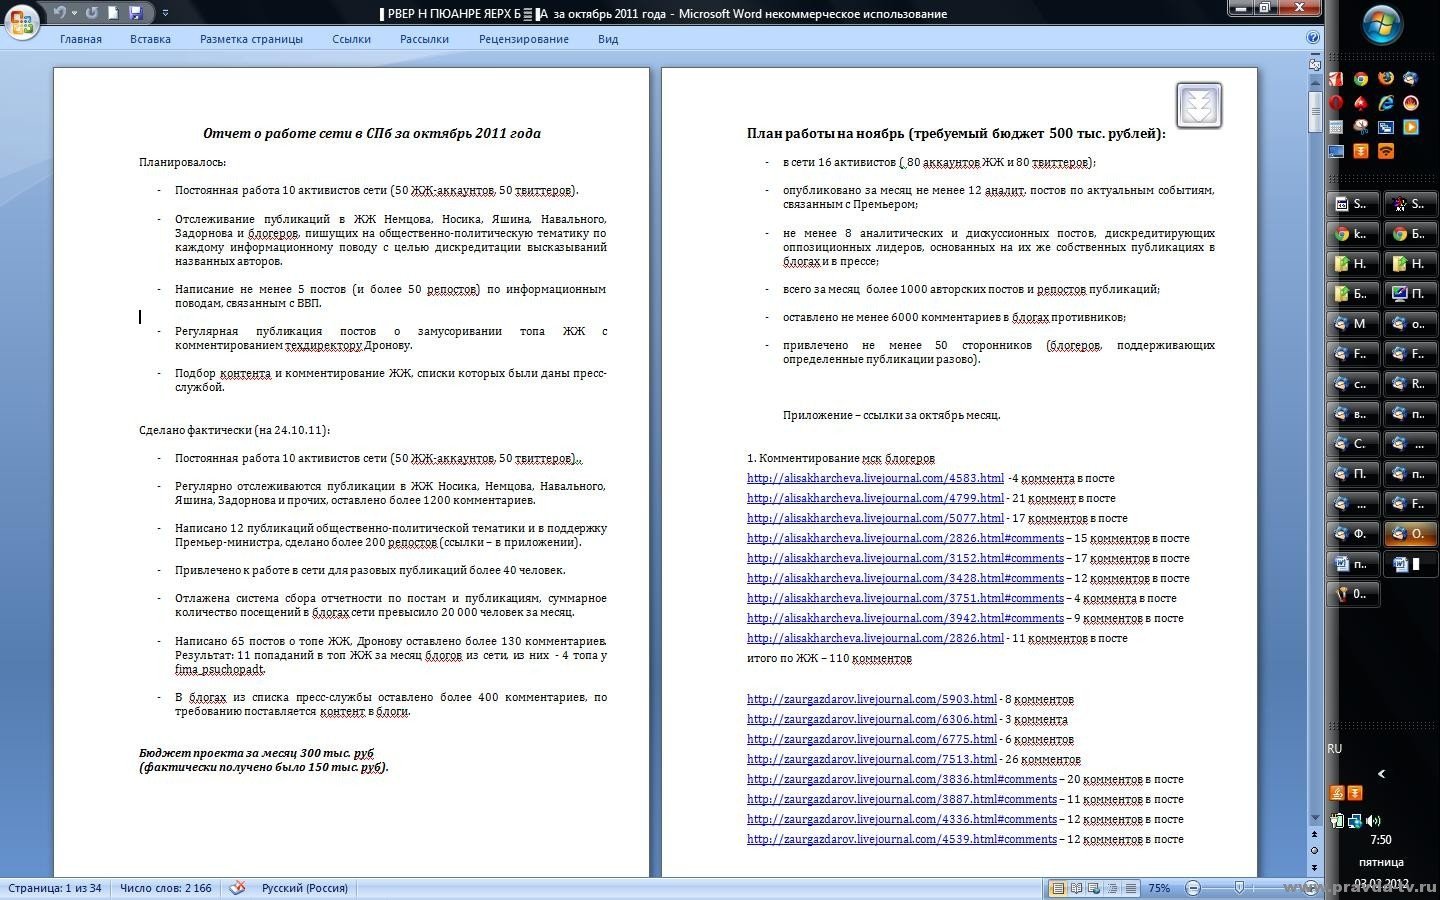Screen dimensions: 1440x900
Task: Click page count 'Страница: 1 из 34'
Action: click(54, 888)
